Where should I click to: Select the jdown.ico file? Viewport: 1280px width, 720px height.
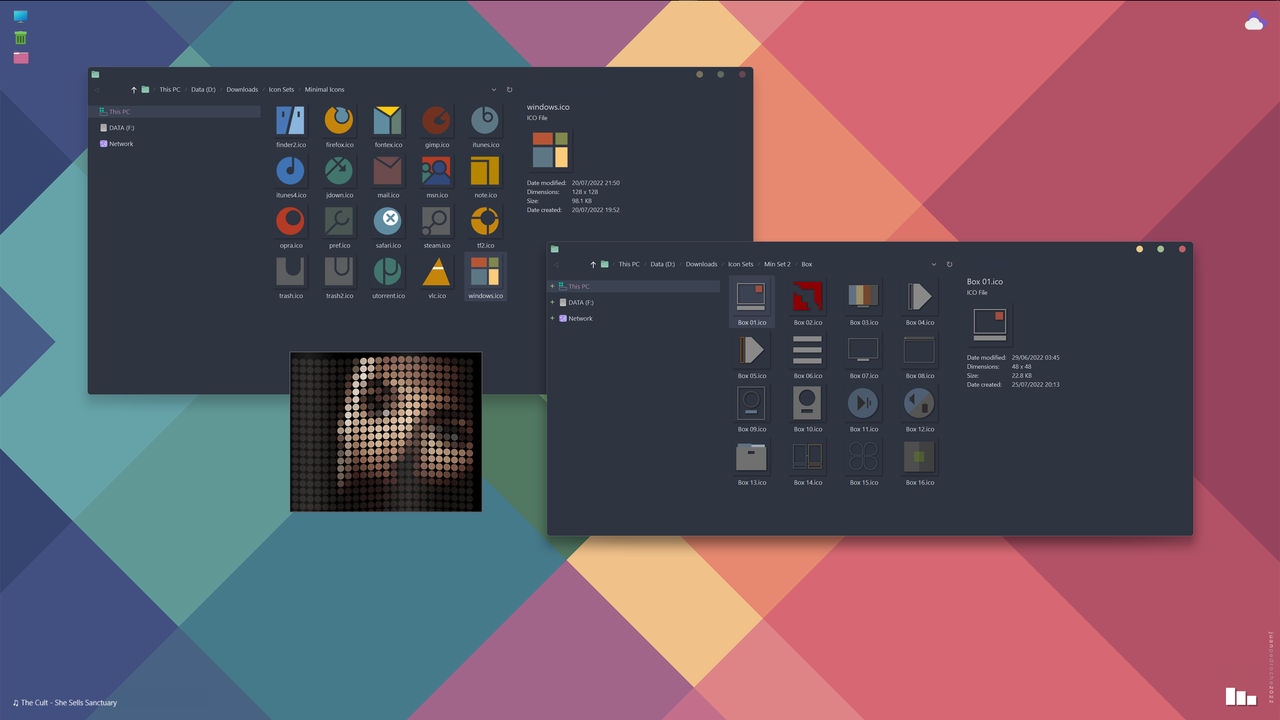click(x=339, y=177)
